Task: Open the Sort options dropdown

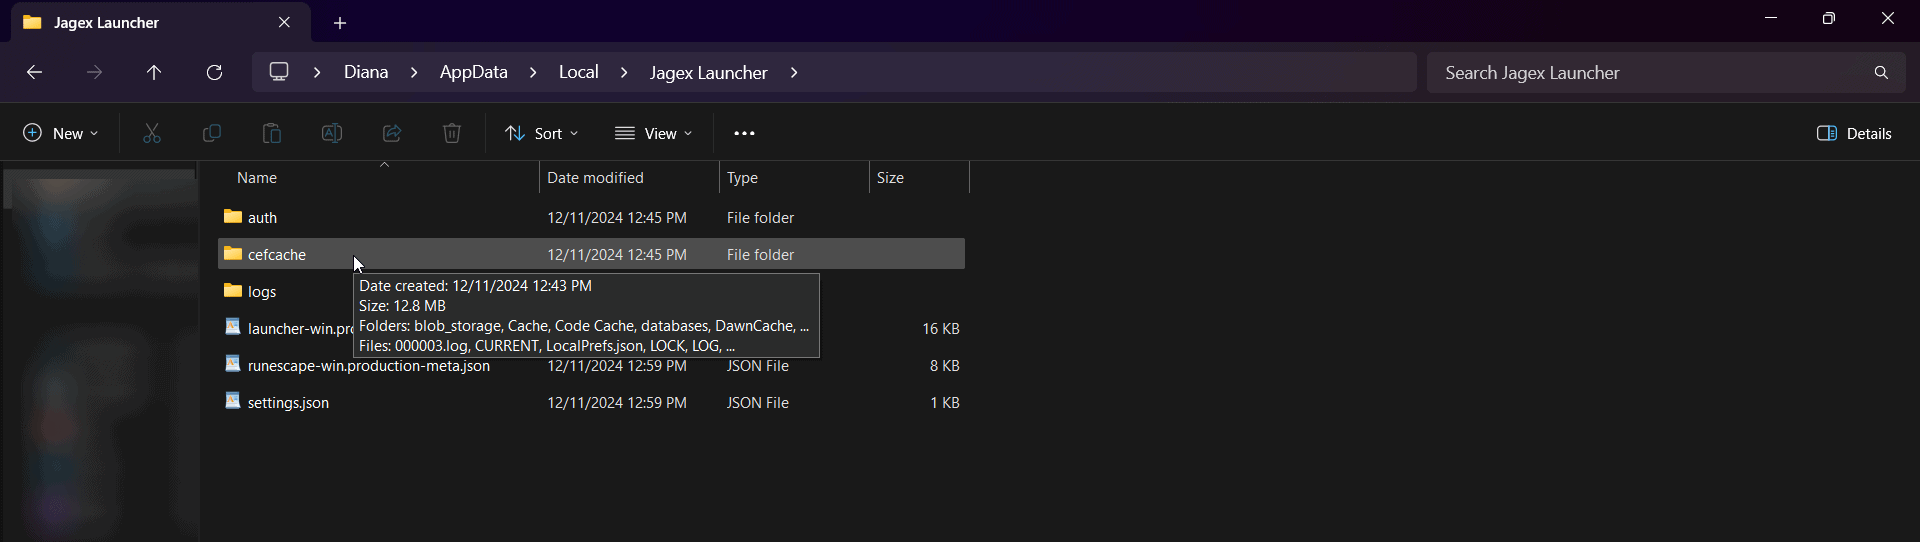Action: (541, 133)
